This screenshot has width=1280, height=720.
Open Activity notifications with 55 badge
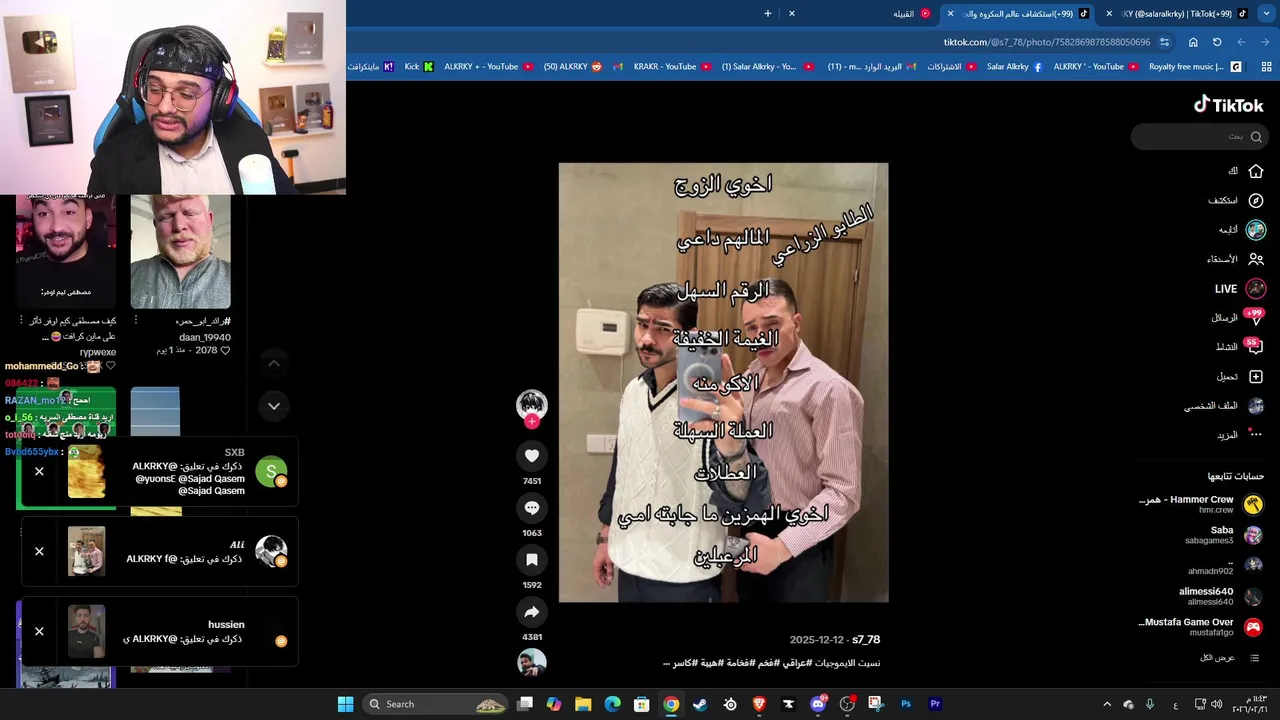click(1239, 347)
